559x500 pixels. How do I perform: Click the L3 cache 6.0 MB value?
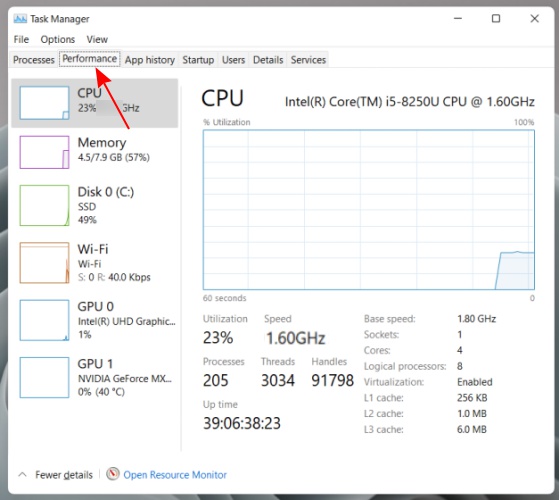(x=472, y=429)
